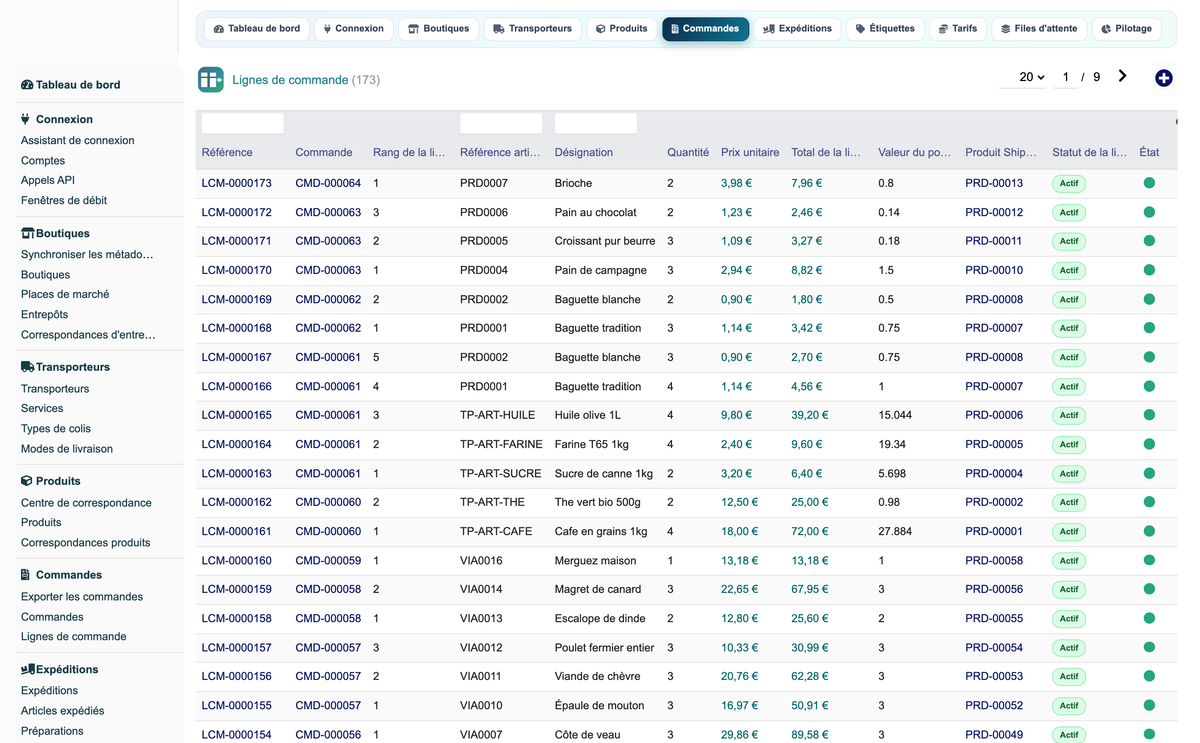Sort by the Quantité column header
This screenshot has width=1200, height=743.
pos(688,153)
